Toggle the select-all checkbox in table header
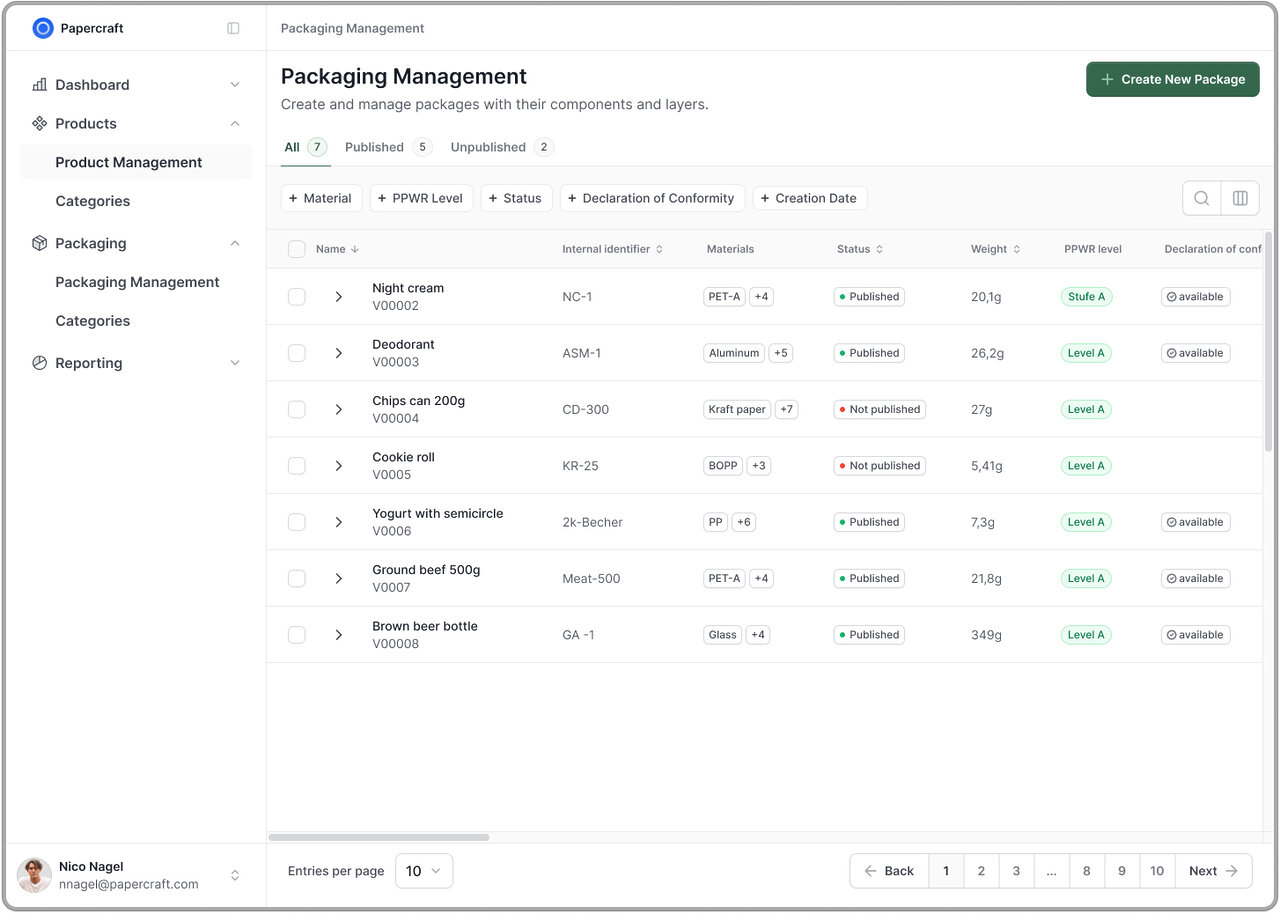This screenshot has height=914, width=1280. tap(297, 249)
